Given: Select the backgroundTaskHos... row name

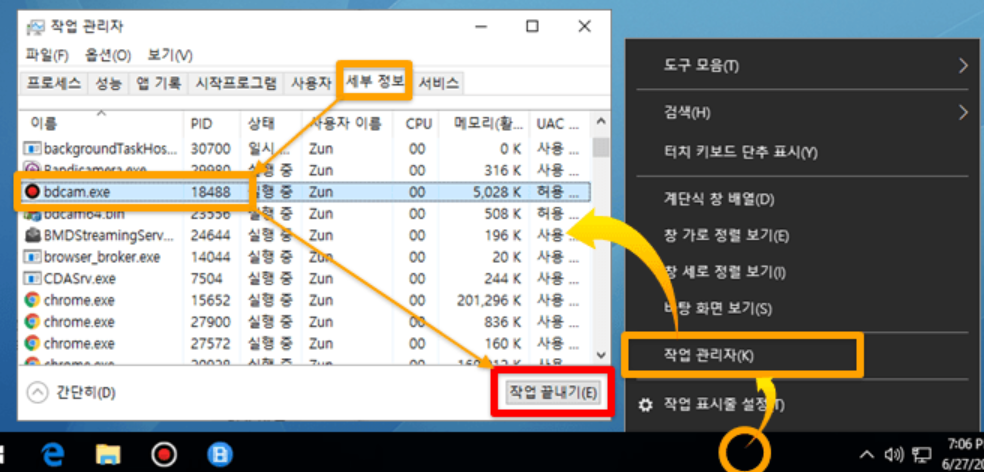Looking at the screenshot, I should point(110,149).
